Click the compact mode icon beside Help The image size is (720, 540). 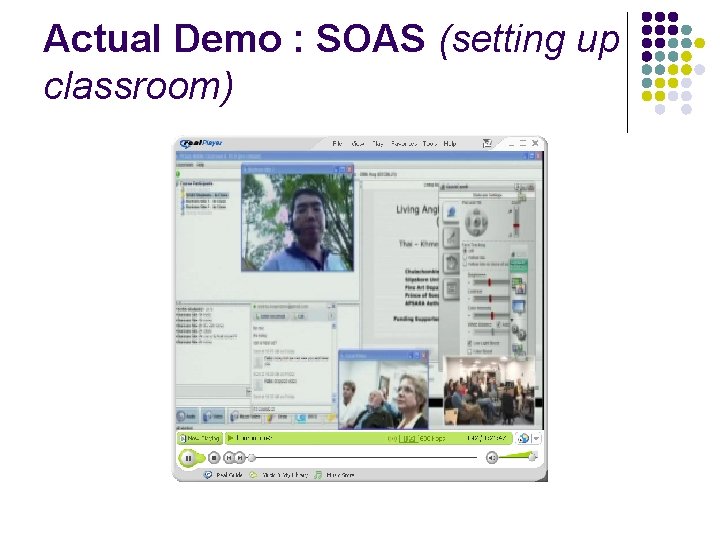(x=487, y=144)
